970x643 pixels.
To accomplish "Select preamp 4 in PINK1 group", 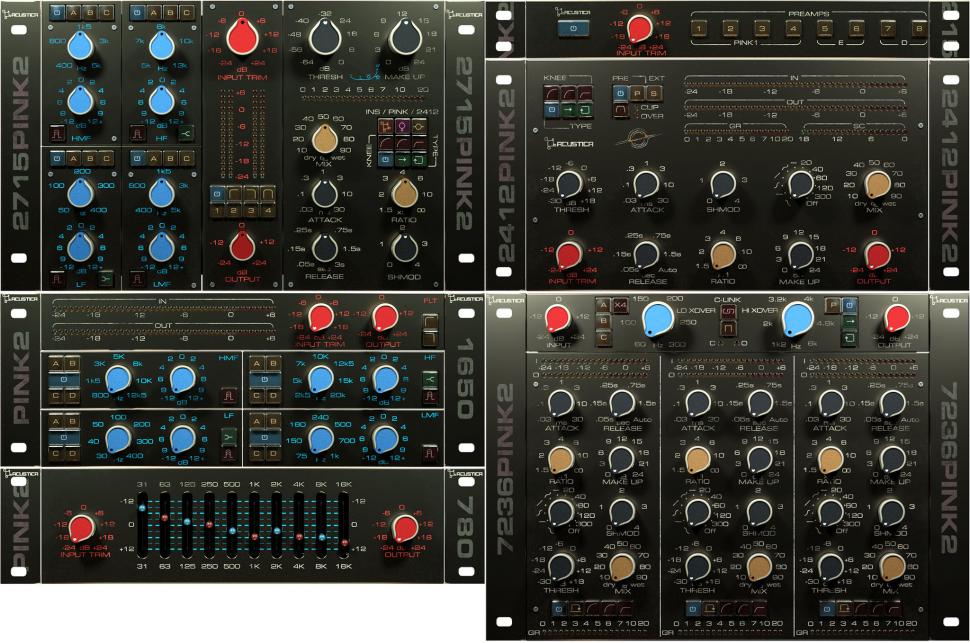I will coord(793,28).
